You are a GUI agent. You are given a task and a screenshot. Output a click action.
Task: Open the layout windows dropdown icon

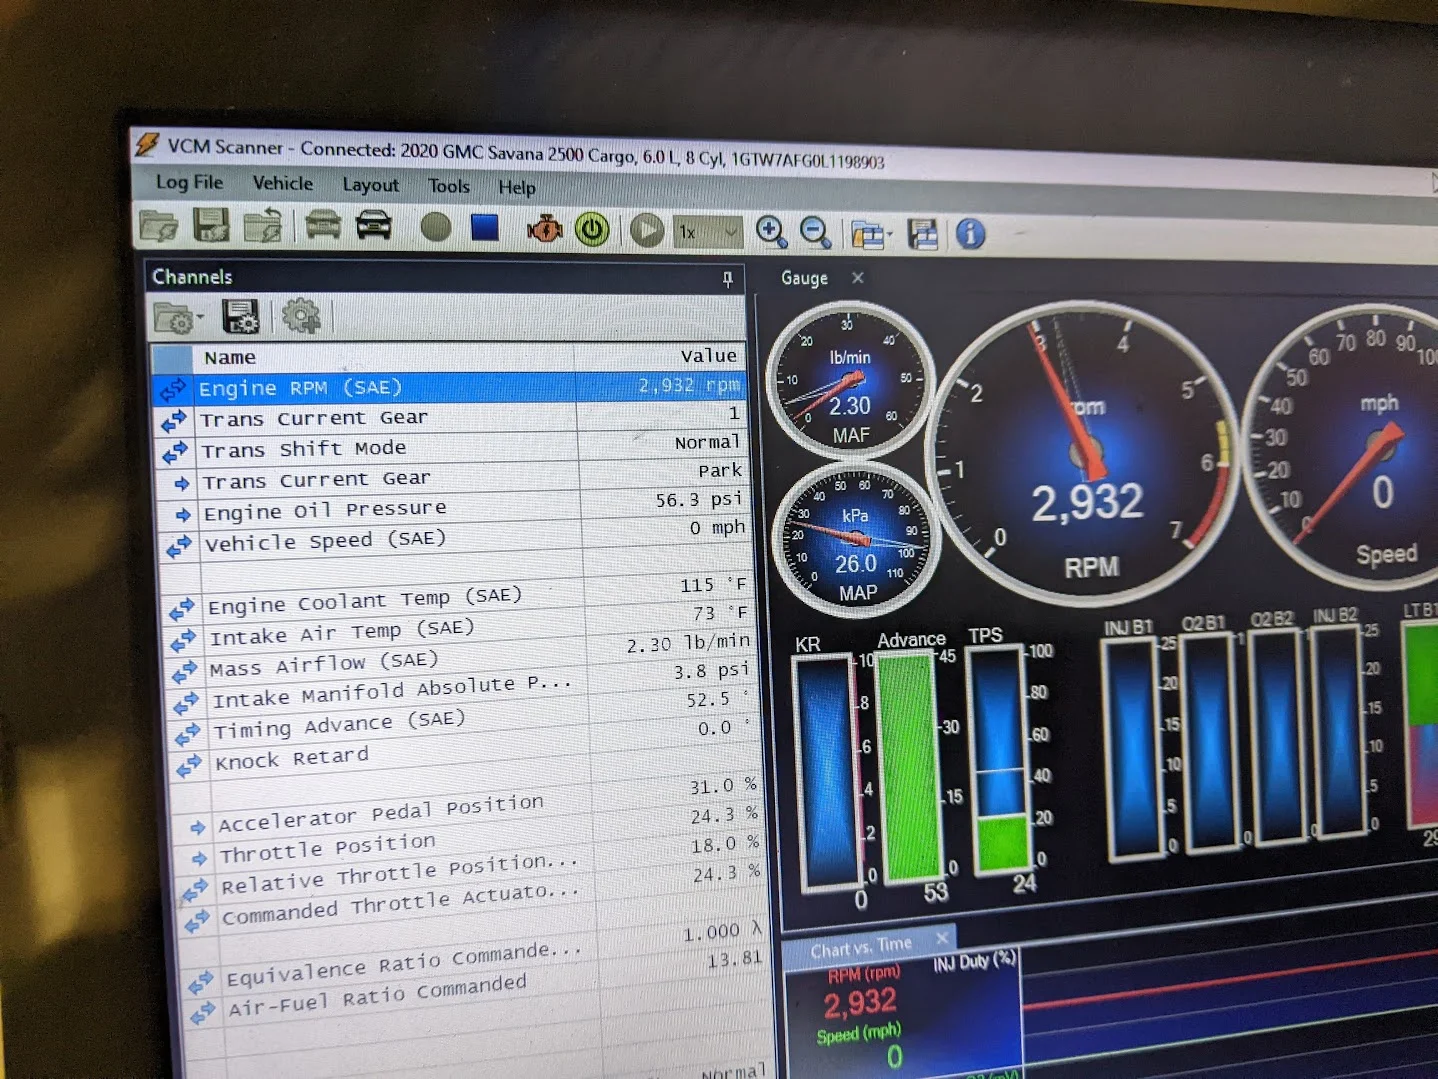pyautogui.click(x=870, y=235)
